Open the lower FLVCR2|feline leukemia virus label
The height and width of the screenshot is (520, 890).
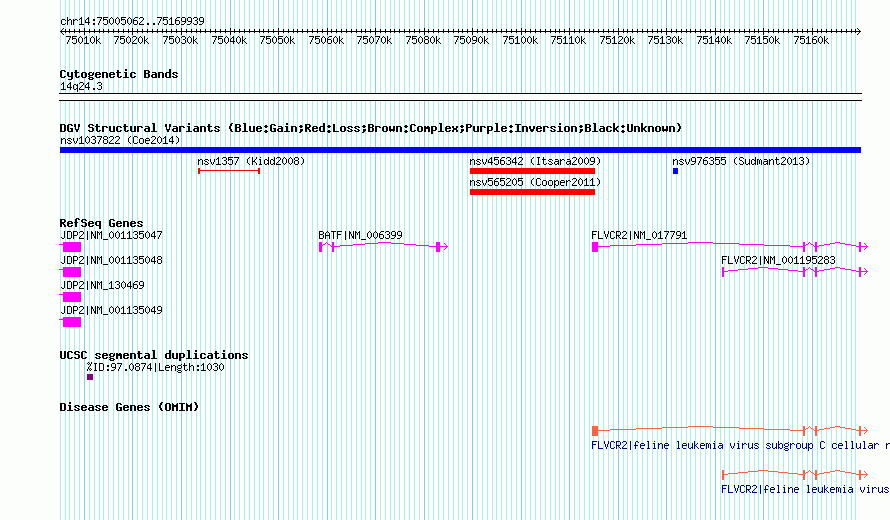[x=805, y=489]
